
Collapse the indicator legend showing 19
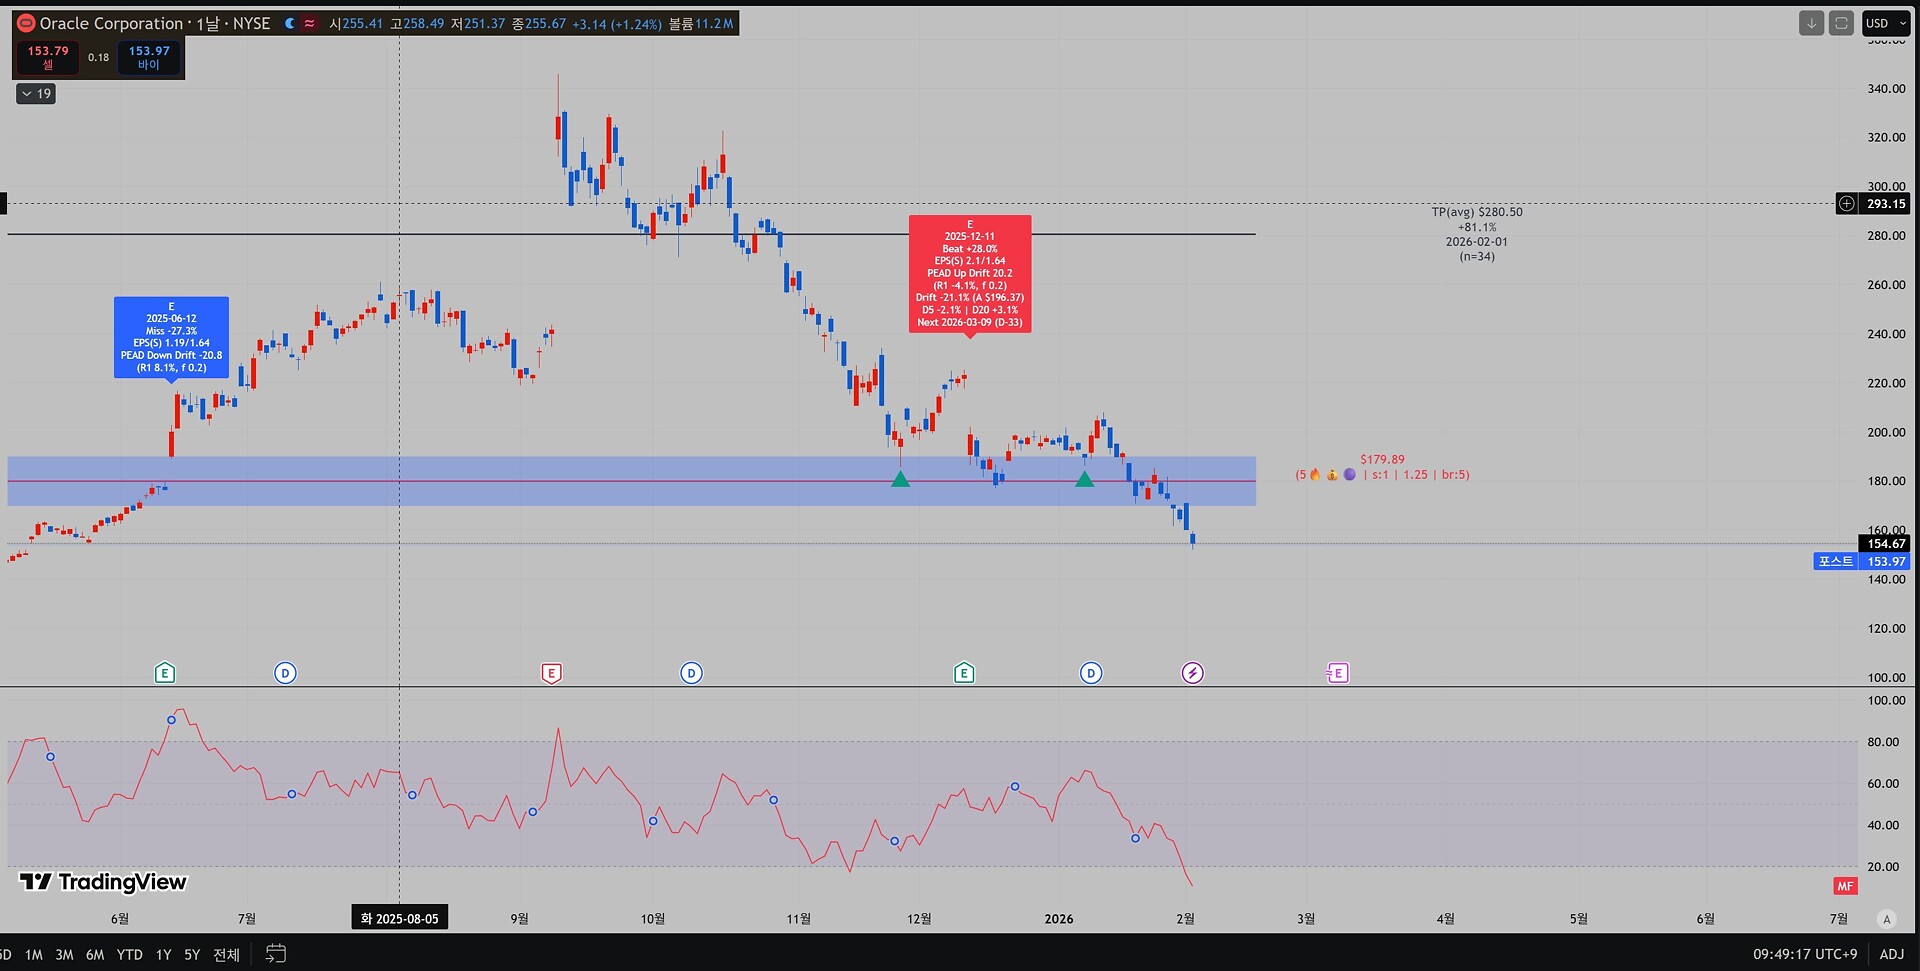click(36, 94)
